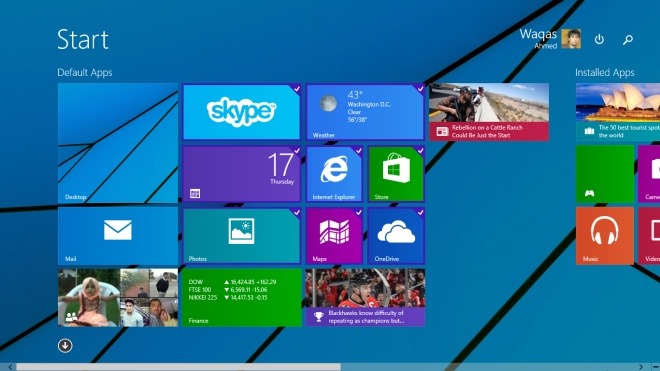Open the Store tile

coord(396,174)
